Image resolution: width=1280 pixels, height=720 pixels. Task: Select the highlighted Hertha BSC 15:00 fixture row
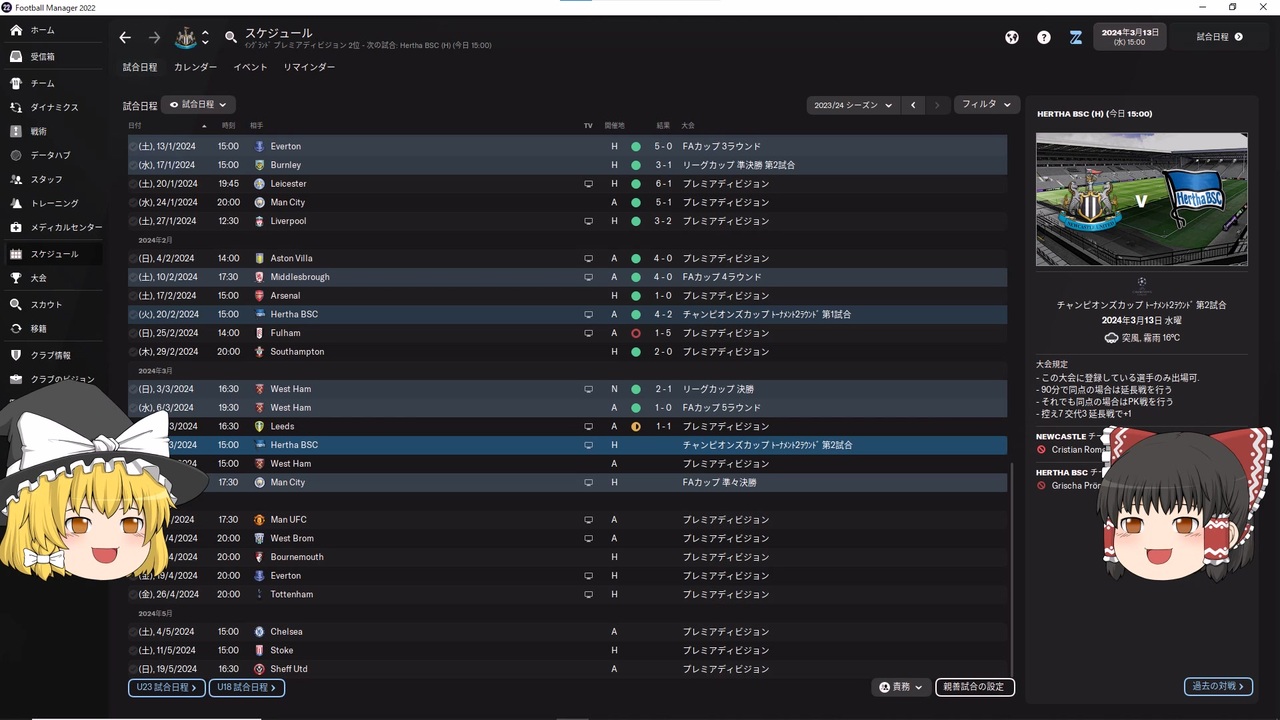[568, 445]
